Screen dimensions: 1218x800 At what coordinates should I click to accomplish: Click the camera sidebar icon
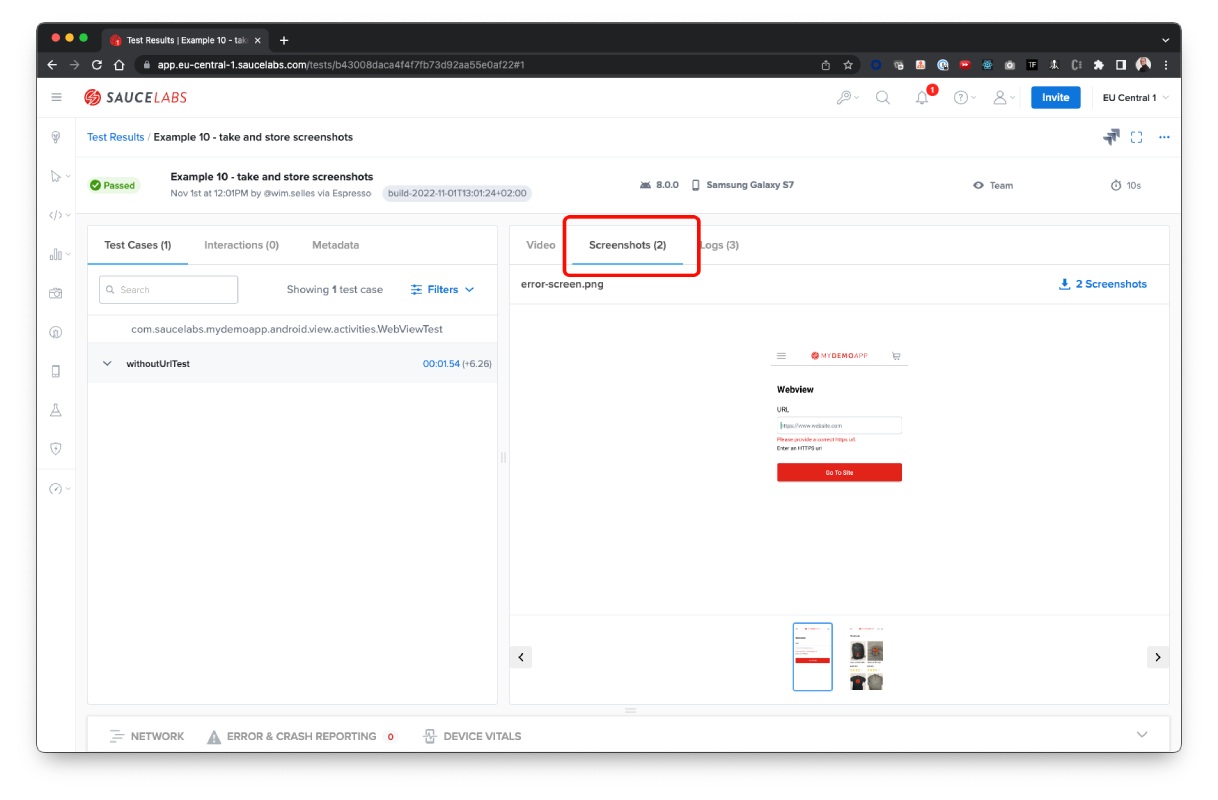coord(56,293)
